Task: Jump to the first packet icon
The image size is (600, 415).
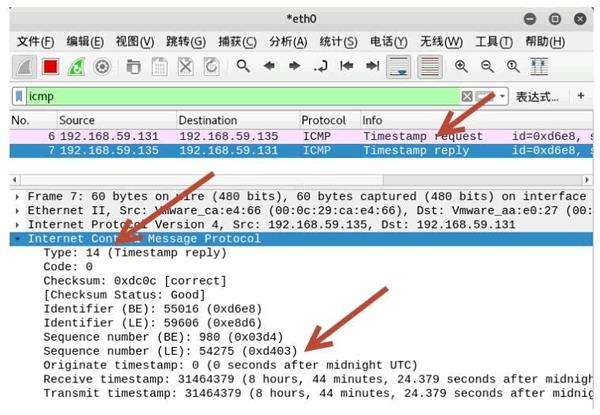Action: point(346,67)
